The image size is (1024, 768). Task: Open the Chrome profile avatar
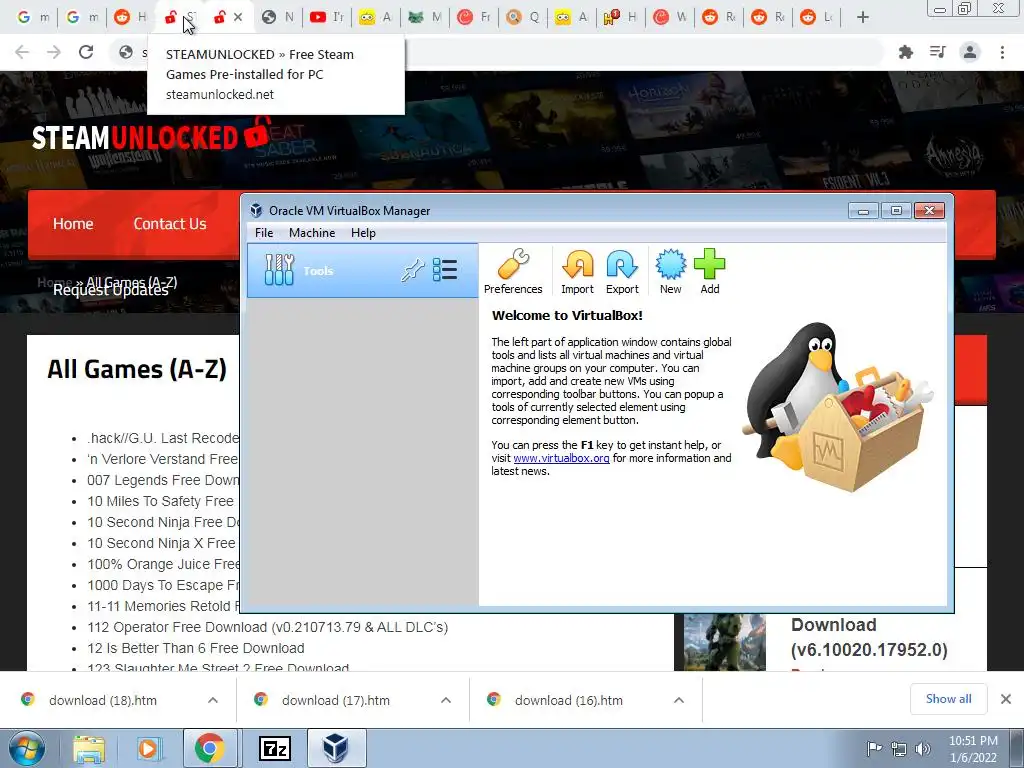coord(970,52)
